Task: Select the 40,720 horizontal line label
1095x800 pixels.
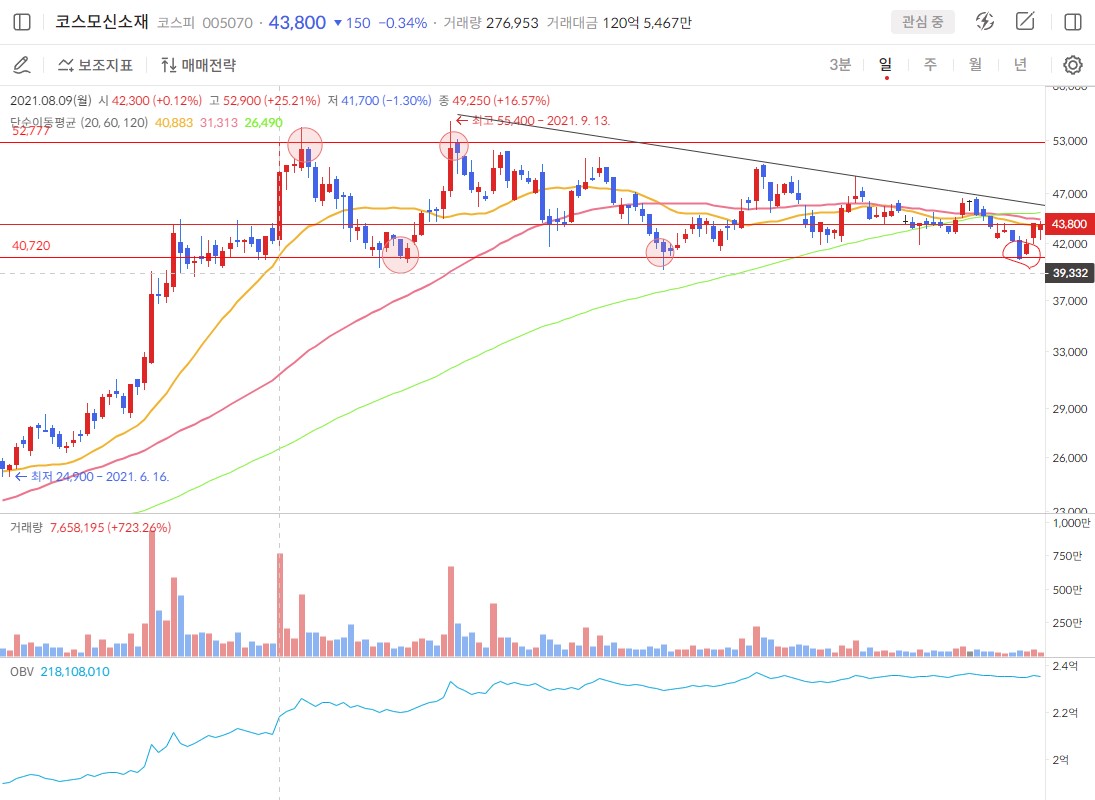Action: [x=31, y=246]
